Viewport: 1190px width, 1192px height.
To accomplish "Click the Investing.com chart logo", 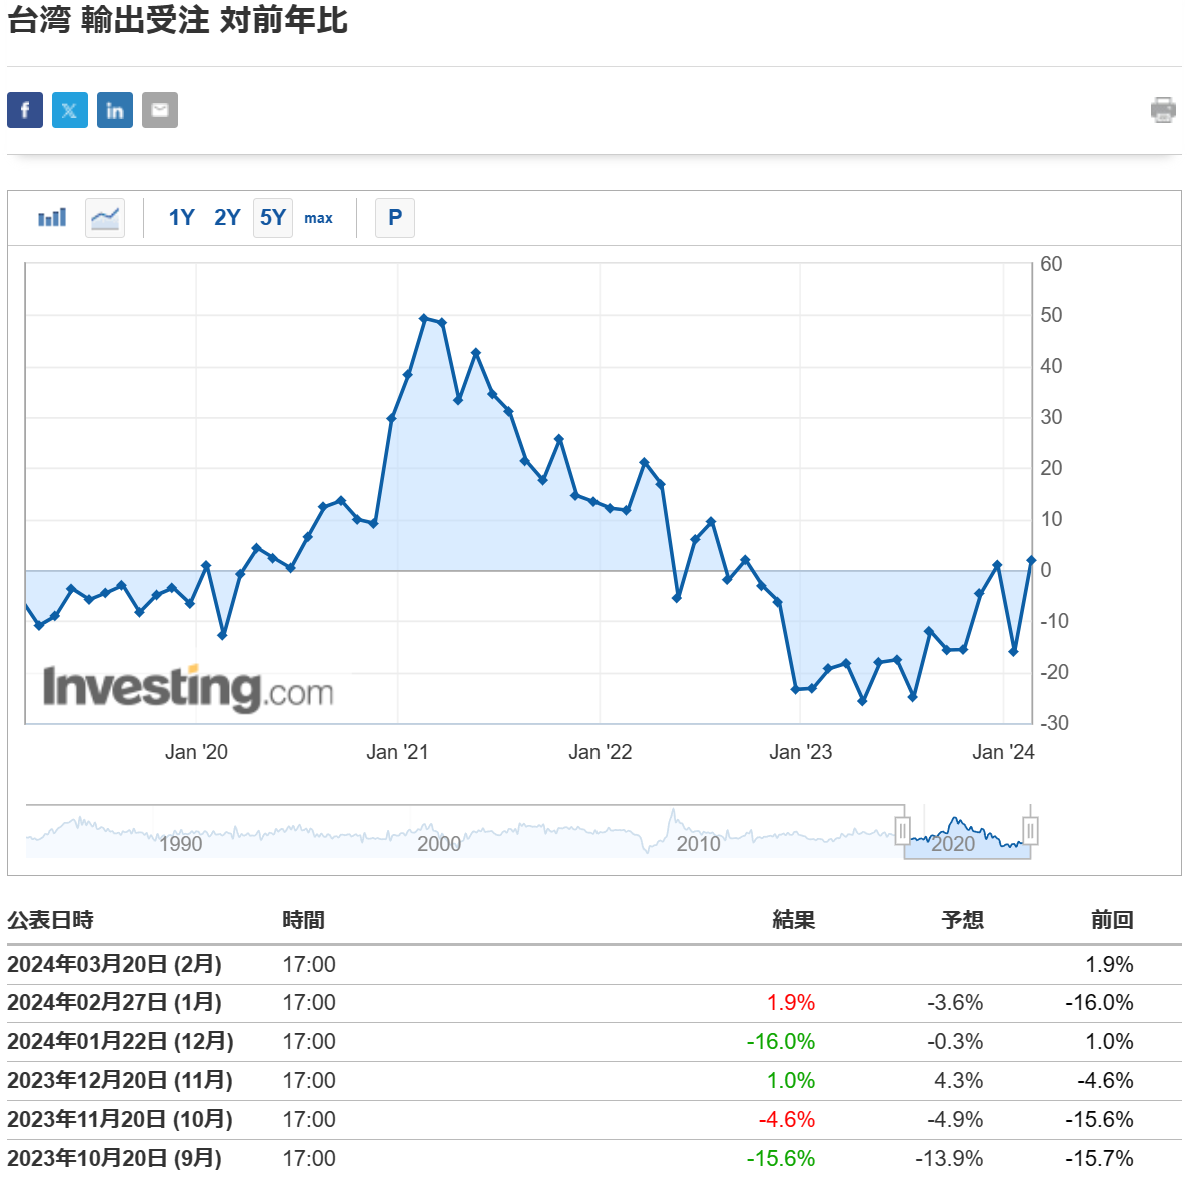I will point(188,689).
